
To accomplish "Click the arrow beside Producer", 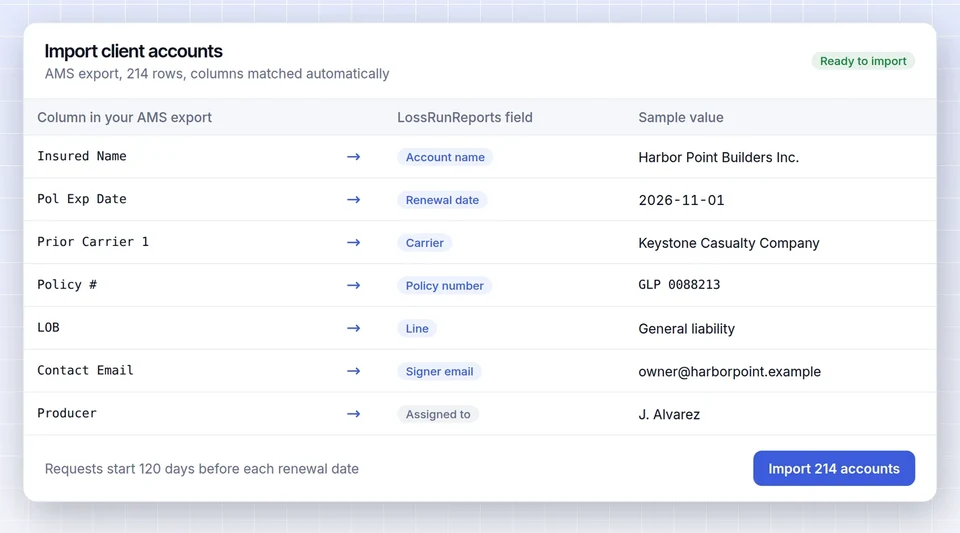I will (353, 414).
